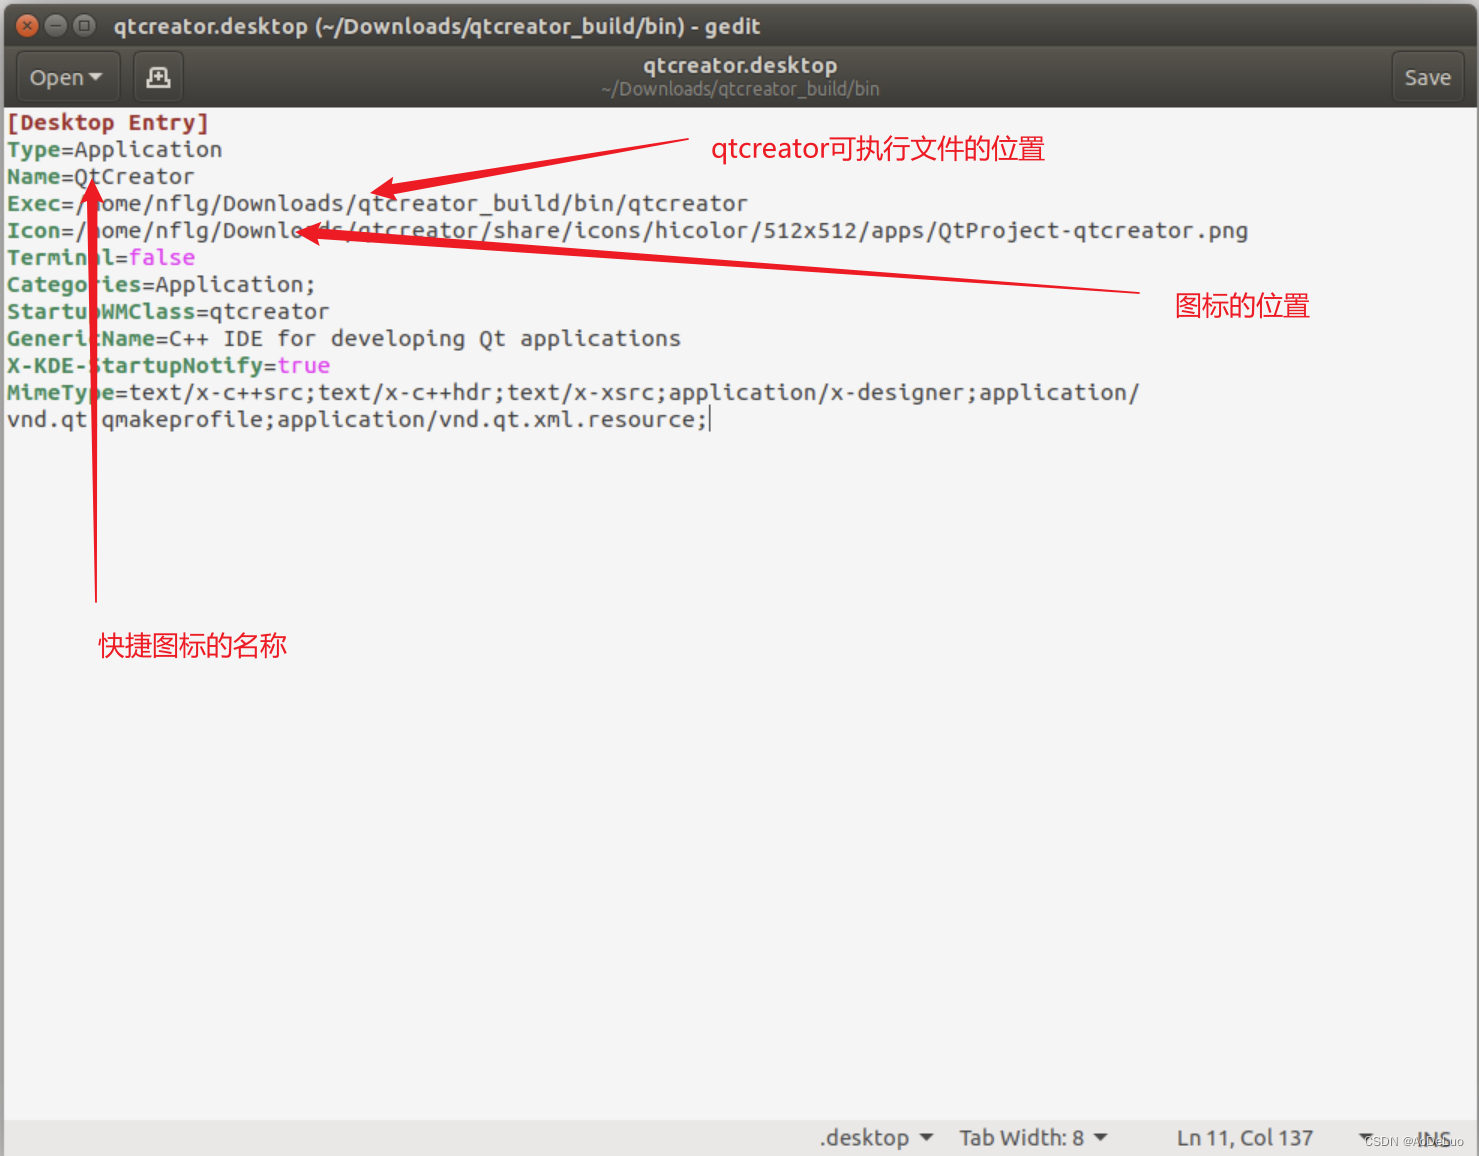This screenshot has height=1156, width=1479.
Task: Click the Terminal=false line
Action: (x=101, y=258)
